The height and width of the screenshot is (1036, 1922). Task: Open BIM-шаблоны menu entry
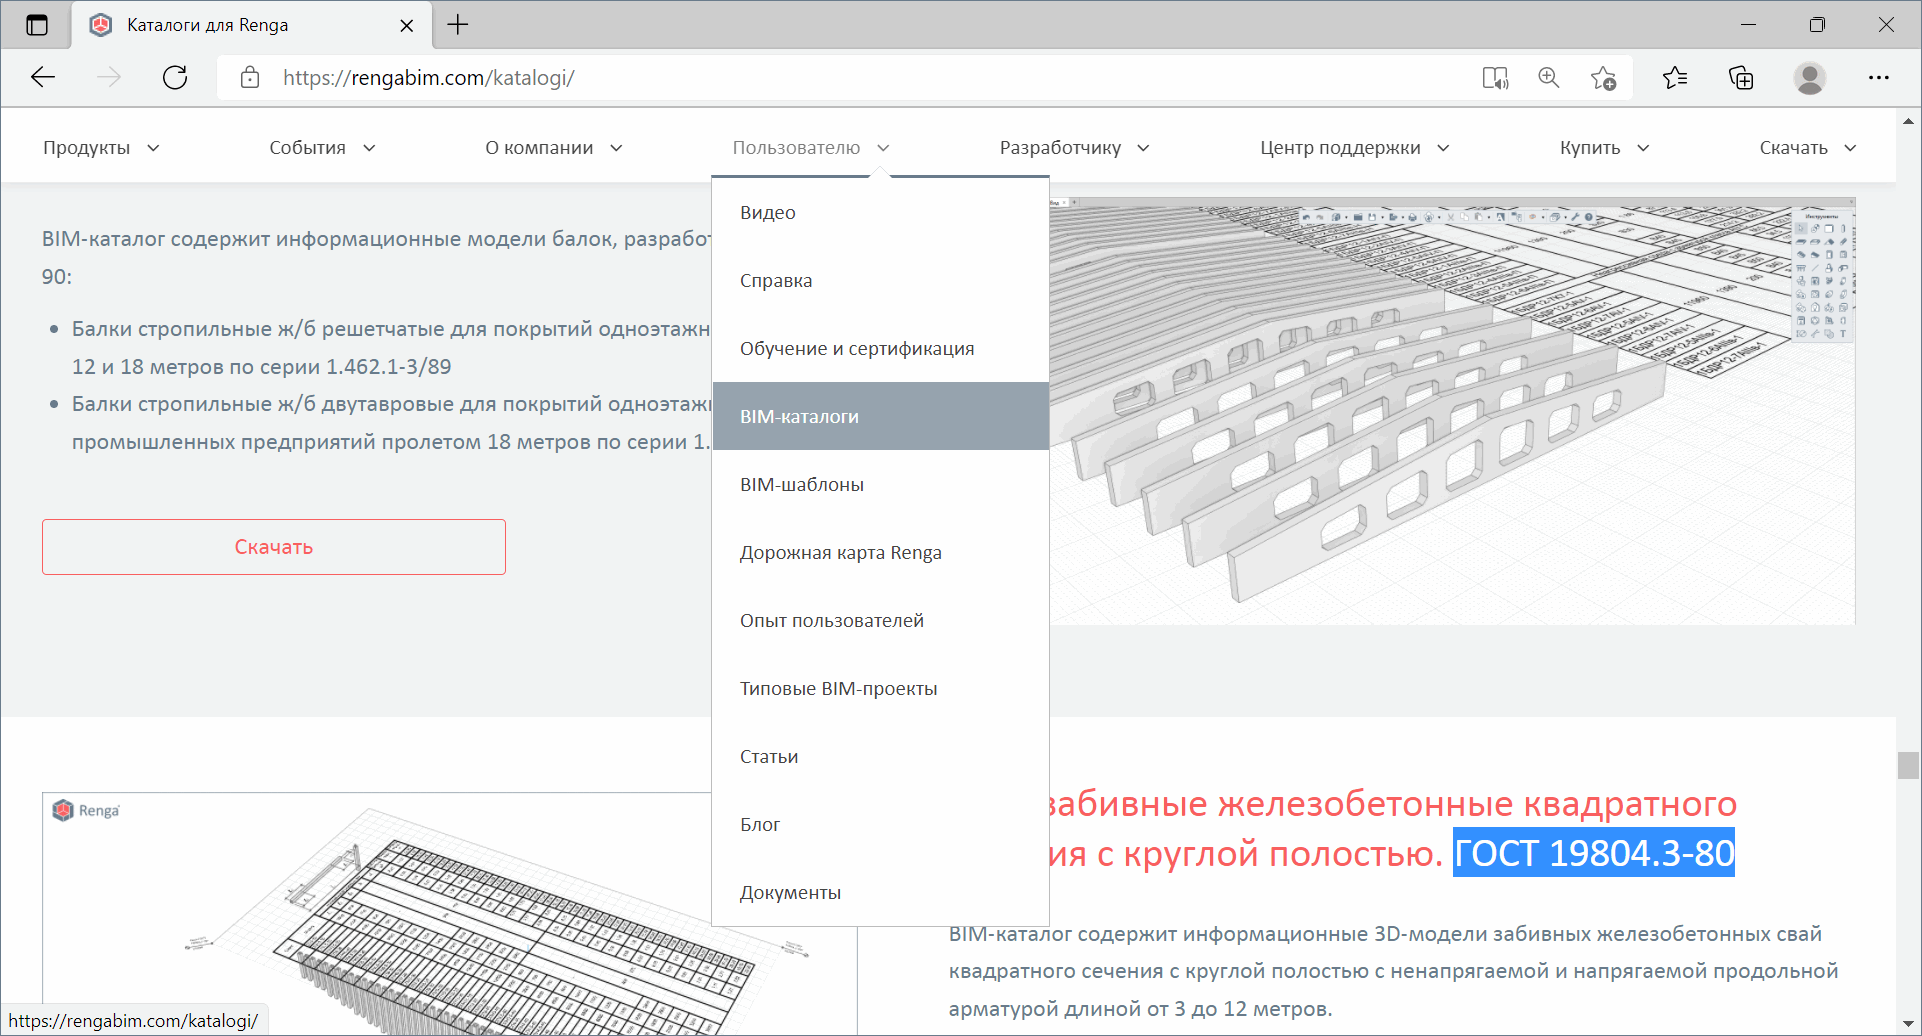coord(880,484)
